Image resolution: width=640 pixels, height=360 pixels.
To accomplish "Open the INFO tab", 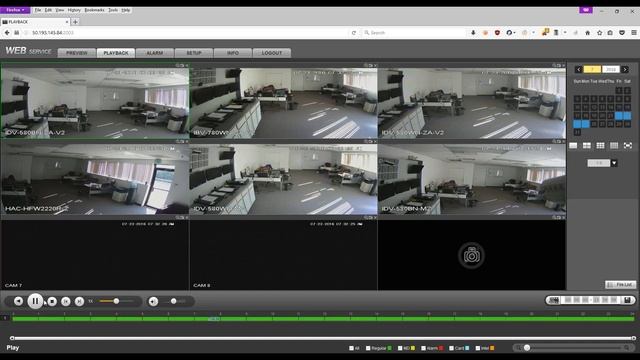I will pos(233,53).
